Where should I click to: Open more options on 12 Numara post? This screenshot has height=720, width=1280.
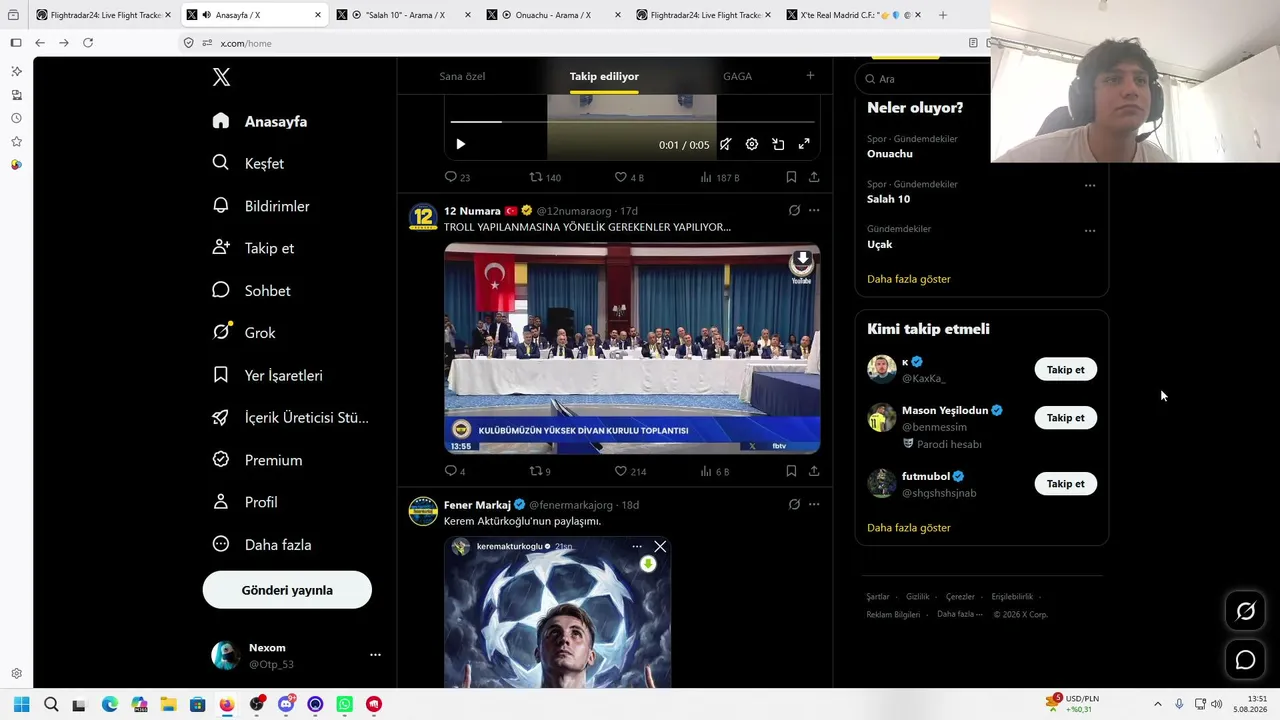814,210
